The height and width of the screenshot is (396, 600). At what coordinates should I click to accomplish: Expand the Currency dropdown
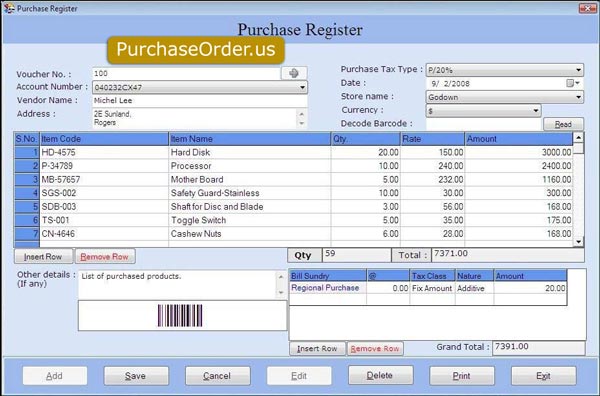(x=536, y=111)
